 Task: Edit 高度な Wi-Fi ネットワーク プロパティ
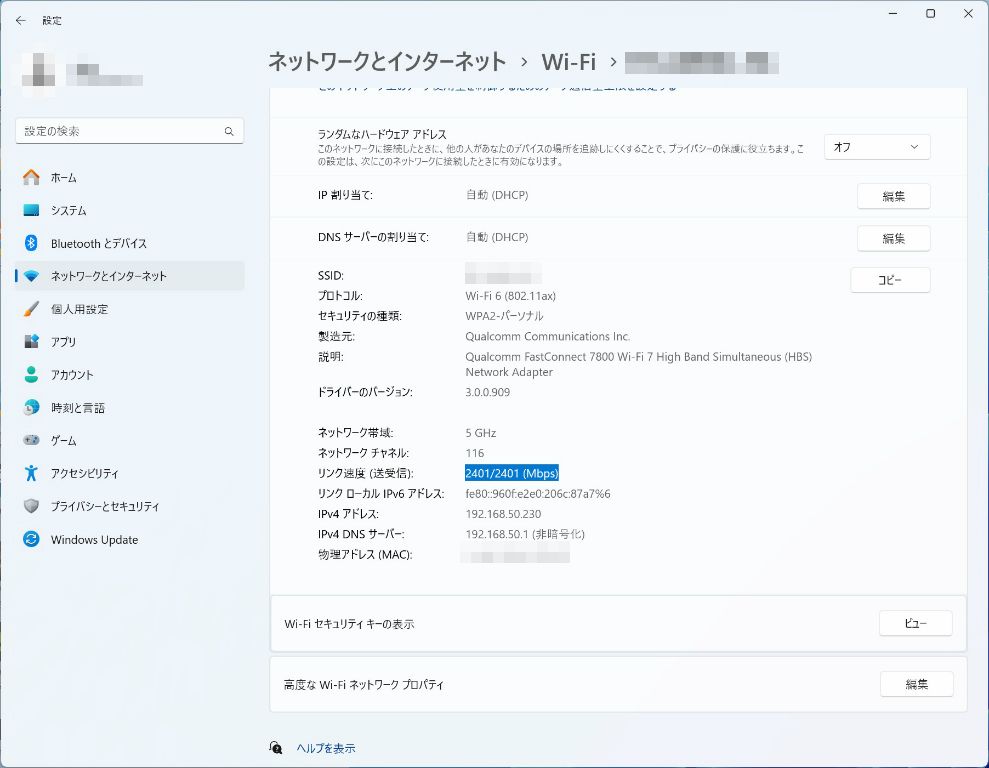click(915, 684)
